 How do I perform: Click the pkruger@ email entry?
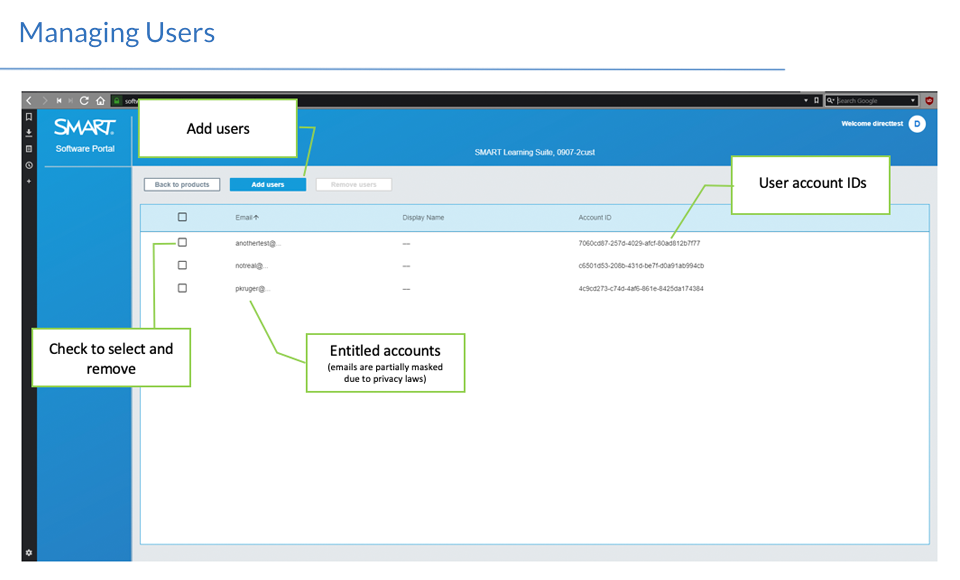(x=252, y=288)
